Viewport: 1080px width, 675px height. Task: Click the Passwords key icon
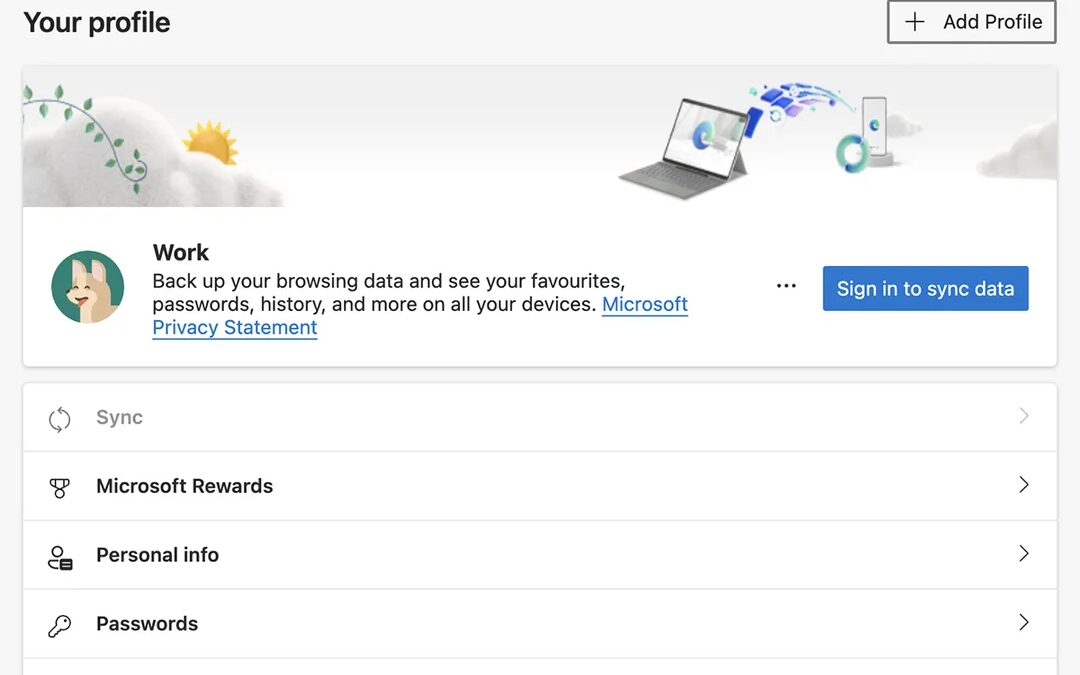[x=60, y=626]
